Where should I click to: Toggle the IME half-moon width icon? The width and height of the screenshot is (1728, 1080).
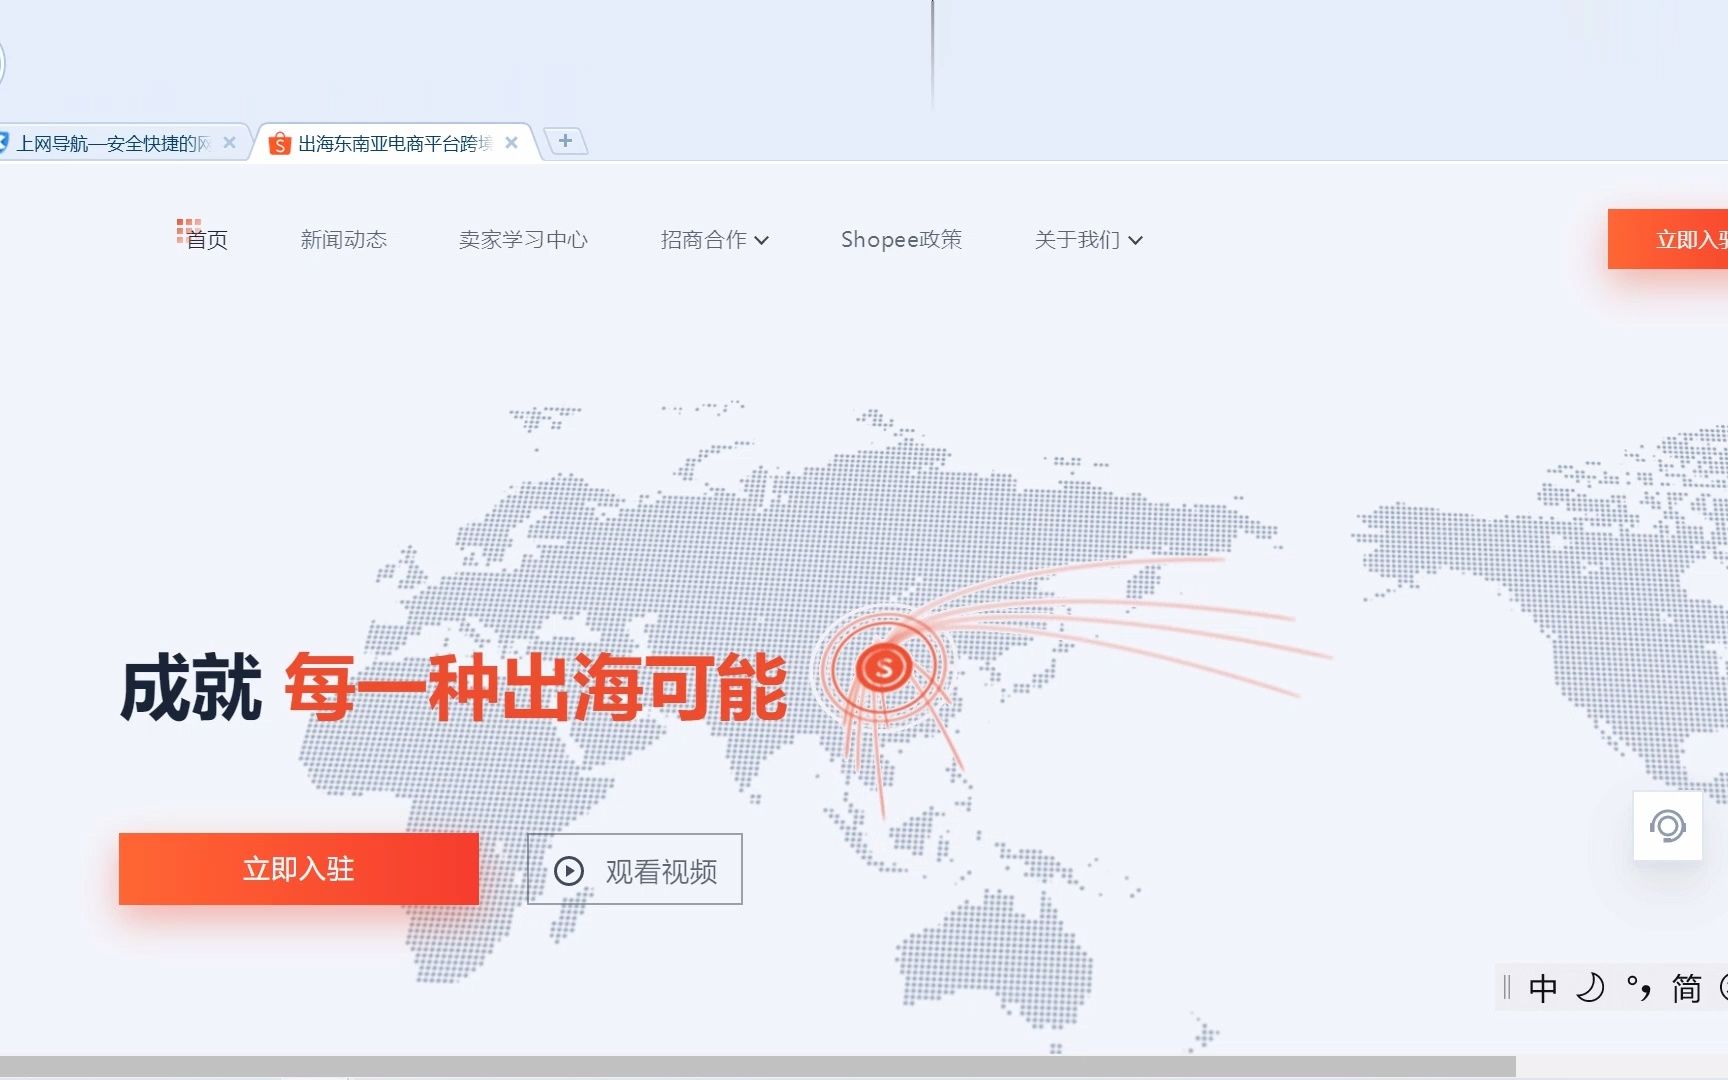tap(1590, 988)
